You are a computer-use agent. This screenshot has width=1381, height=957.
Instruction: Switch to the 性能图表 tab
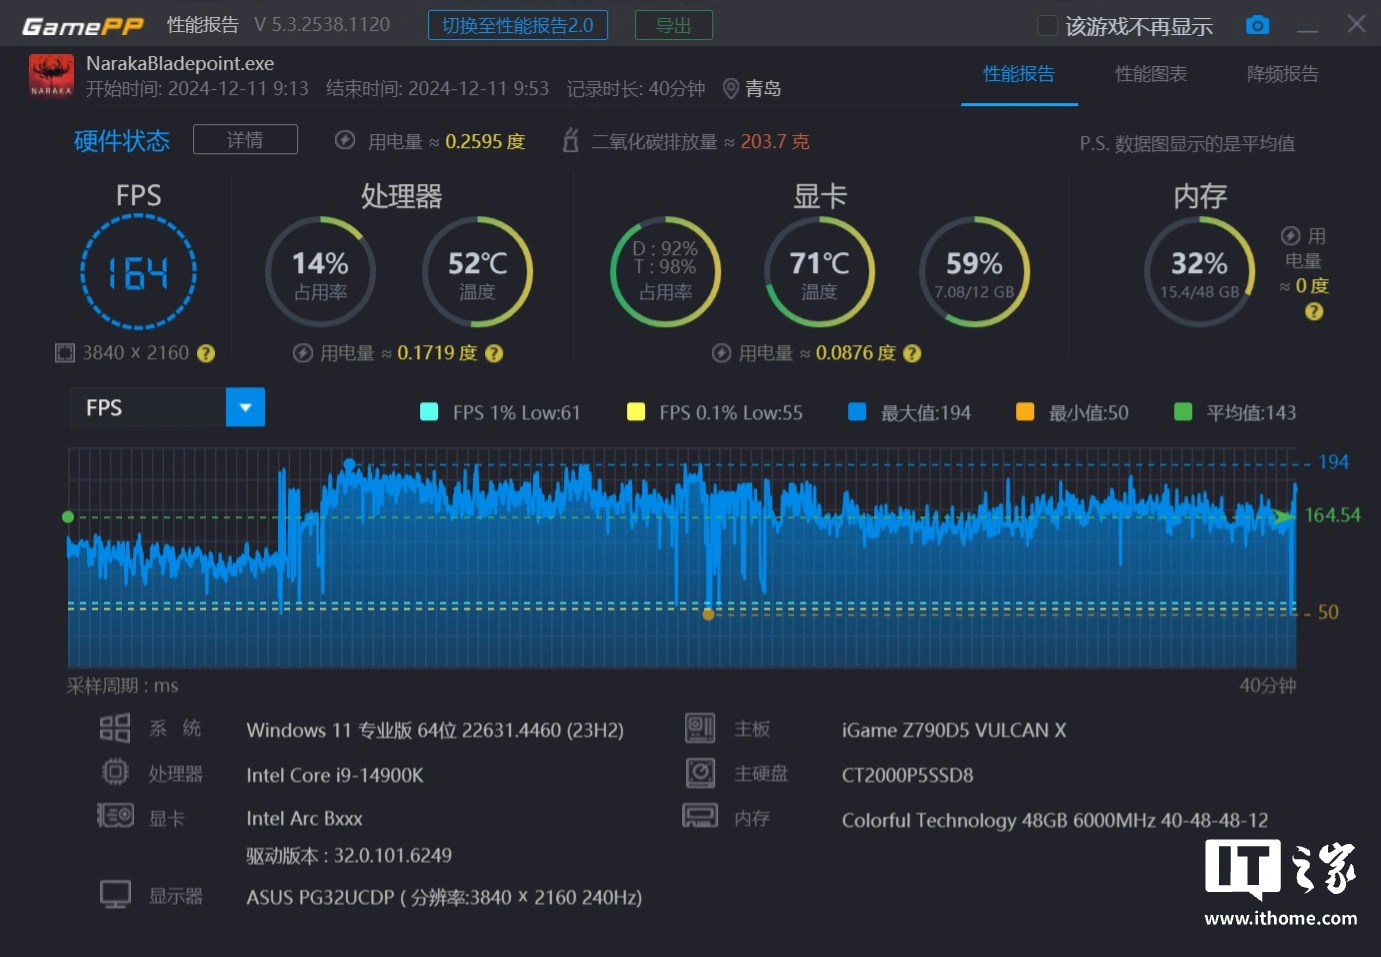[1151, 74]
